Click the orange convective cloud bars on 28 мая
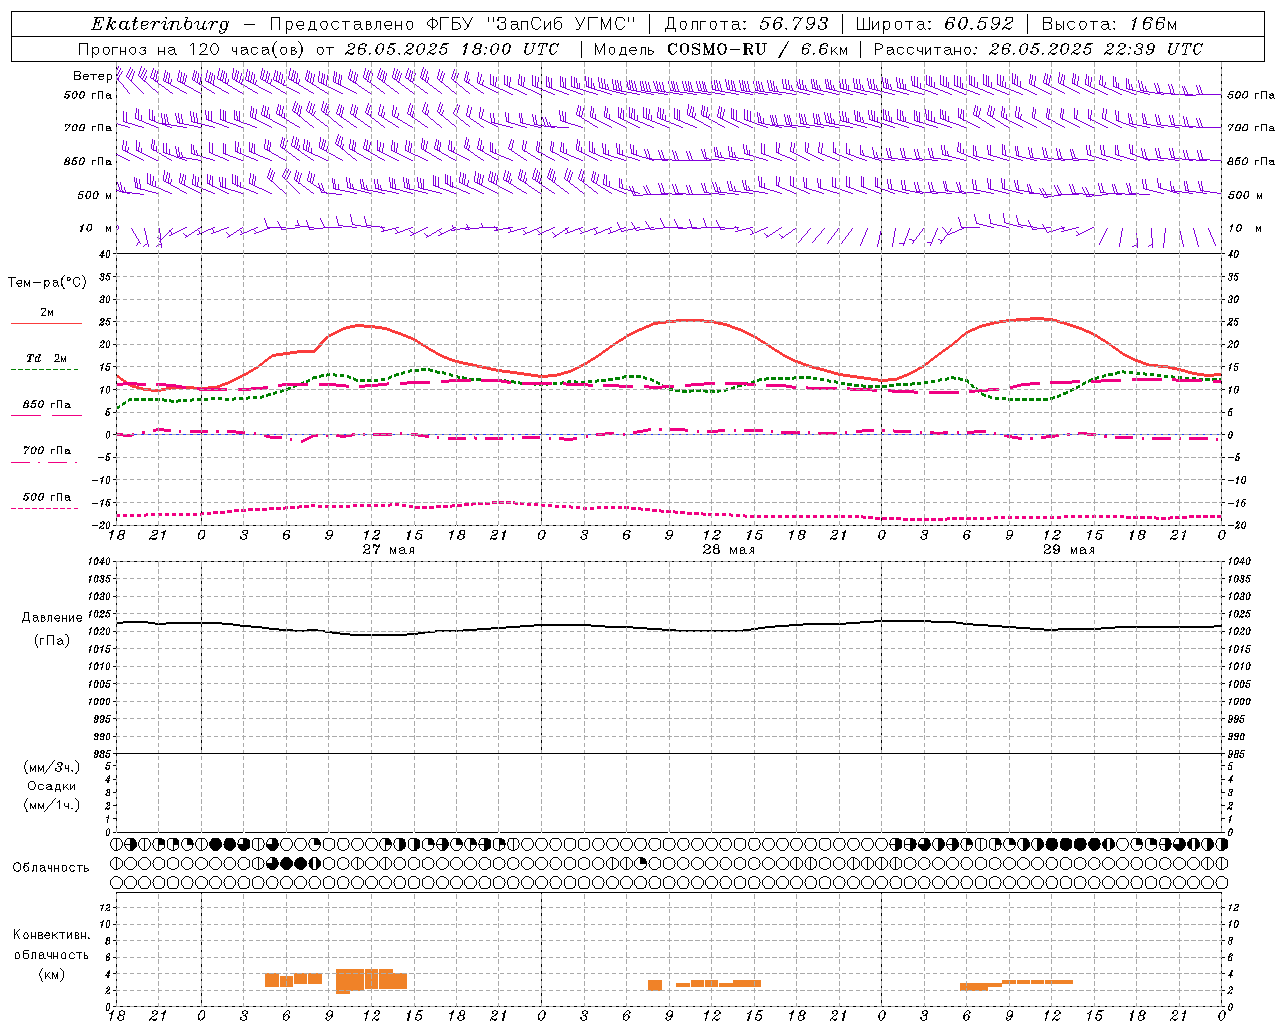Image resolution: width=1280 pixels, height=1024 pixels. (704, 985)
